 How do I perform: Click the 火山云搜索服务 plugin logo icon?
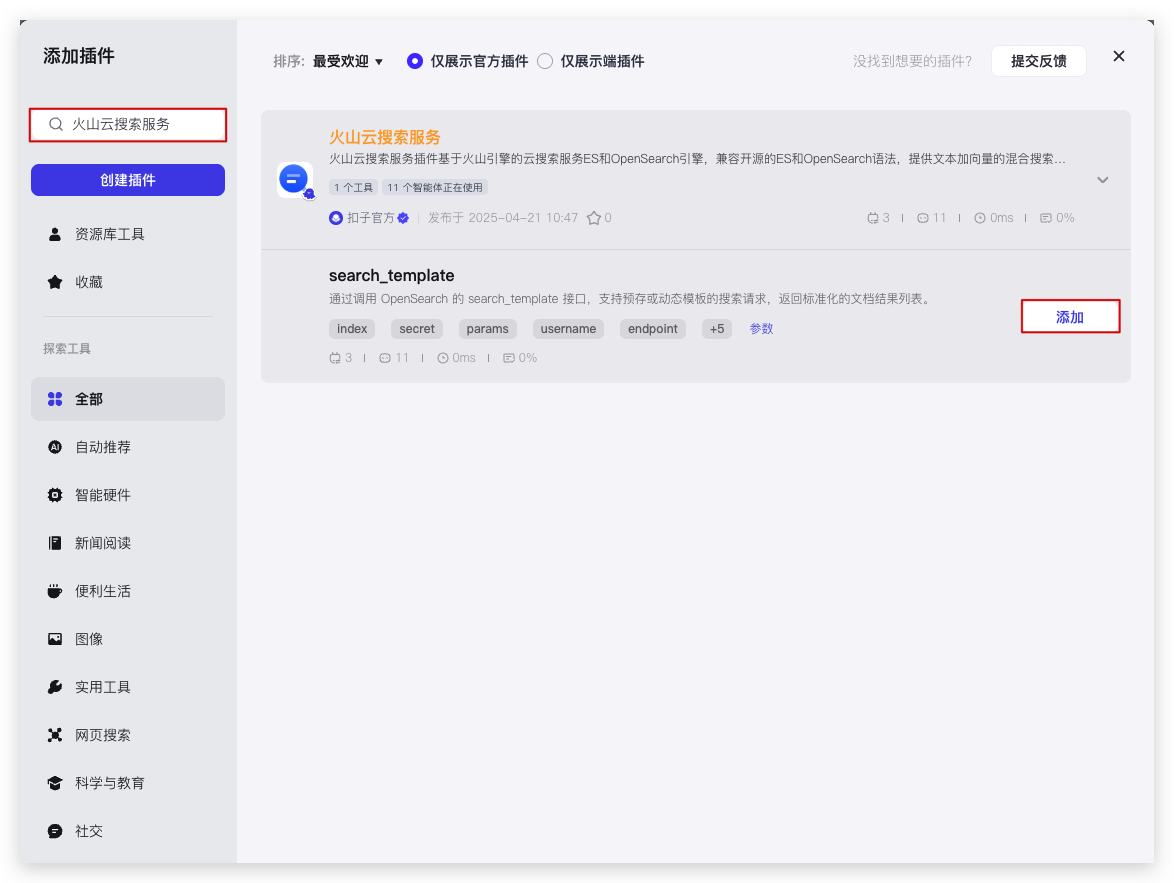coord(295,180)
